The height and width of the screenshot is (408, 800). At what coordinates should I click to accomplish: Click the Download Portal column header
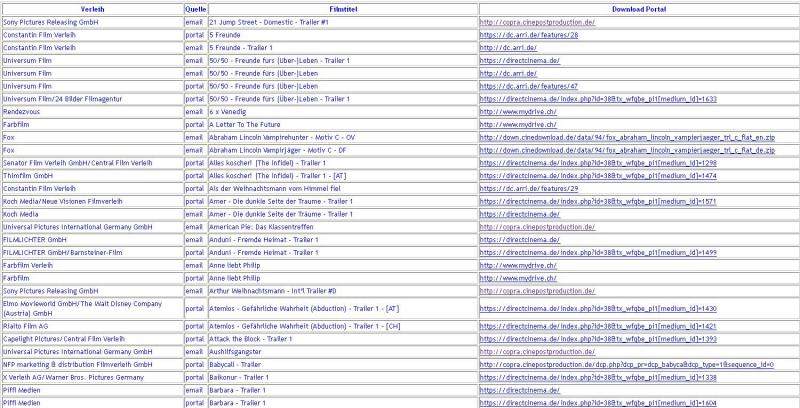(641, 8)
